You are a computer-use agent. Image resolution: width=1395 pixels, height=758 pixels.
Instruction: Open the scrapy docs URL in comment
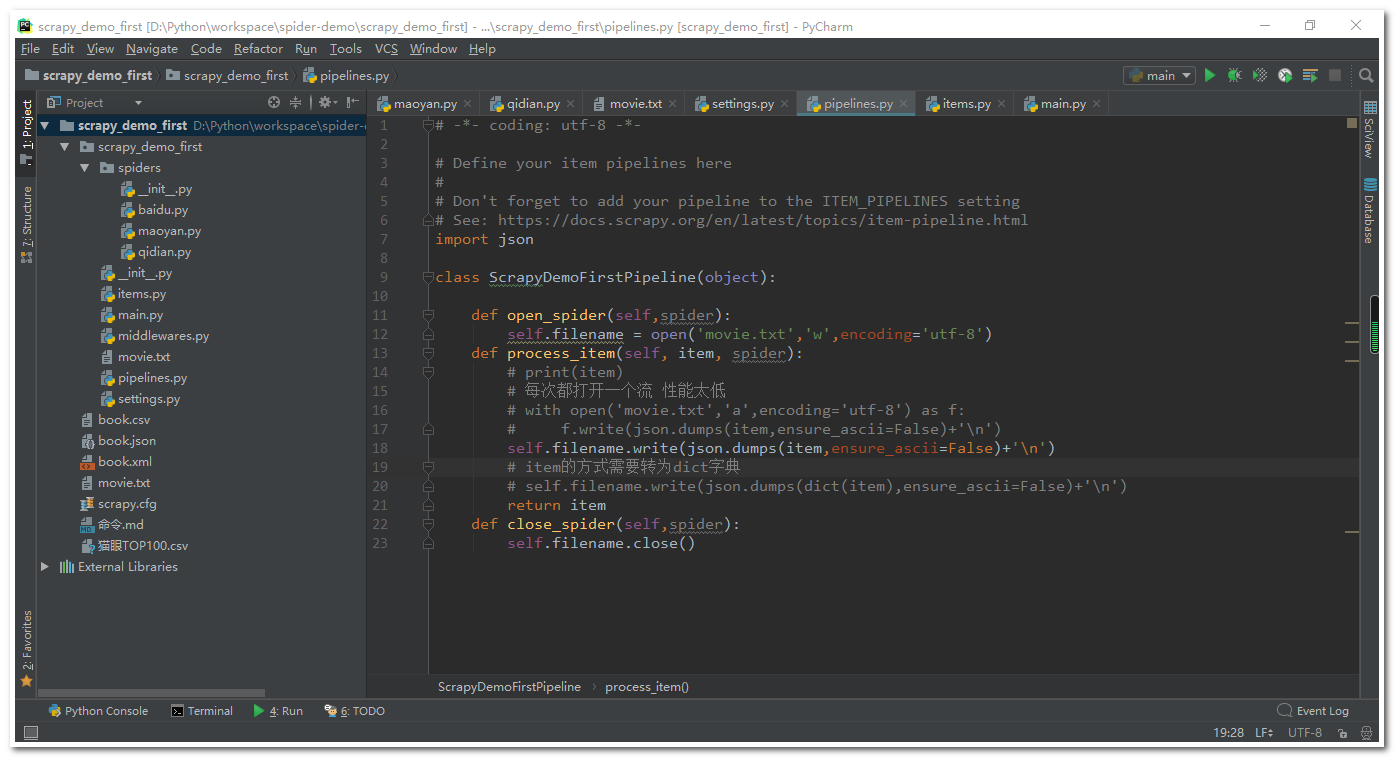[x=763, y=220]
